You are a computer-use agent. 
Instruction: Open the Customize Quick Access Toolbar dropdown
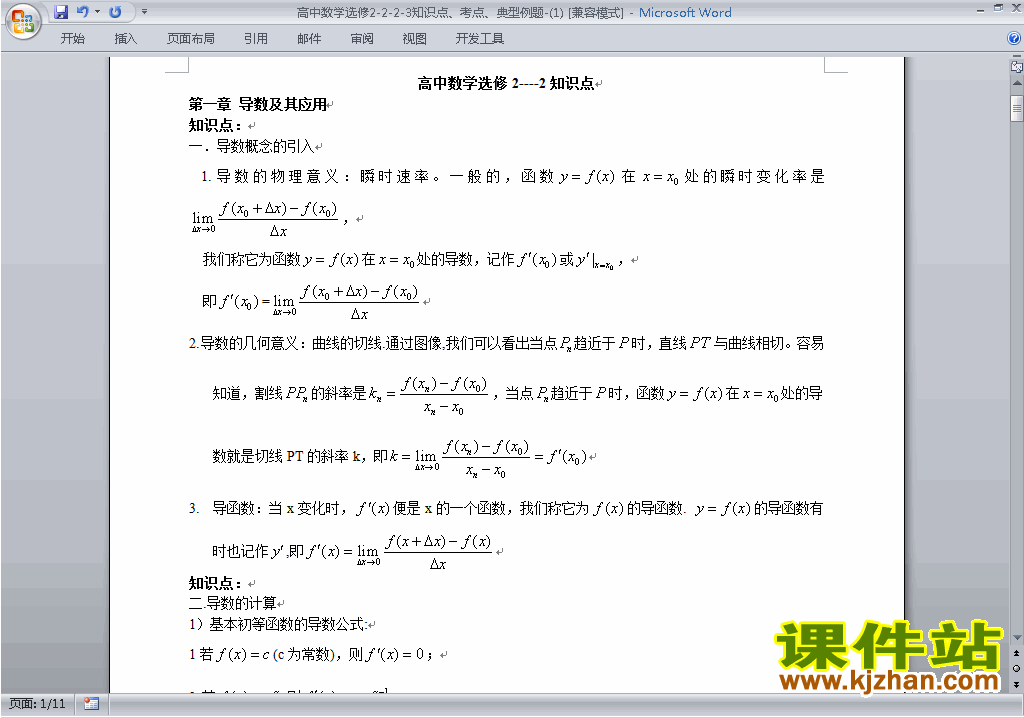click(x=144, y=12)
